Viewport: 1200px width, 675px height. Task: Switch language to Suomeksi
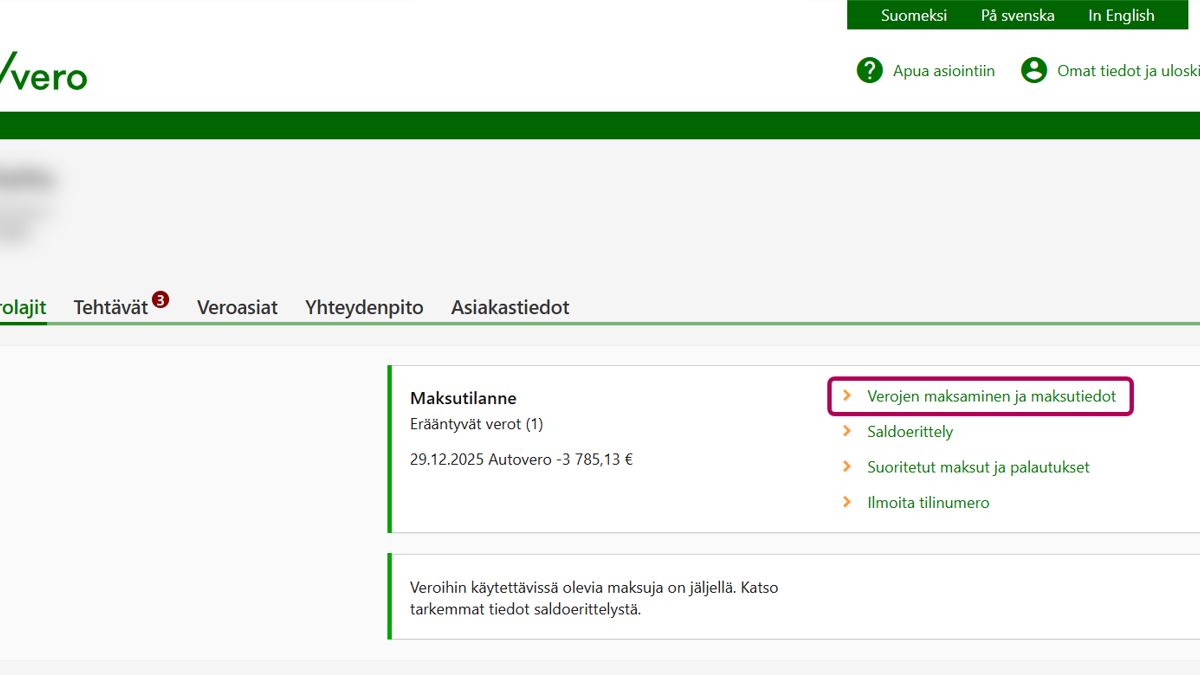pos(913,15)
